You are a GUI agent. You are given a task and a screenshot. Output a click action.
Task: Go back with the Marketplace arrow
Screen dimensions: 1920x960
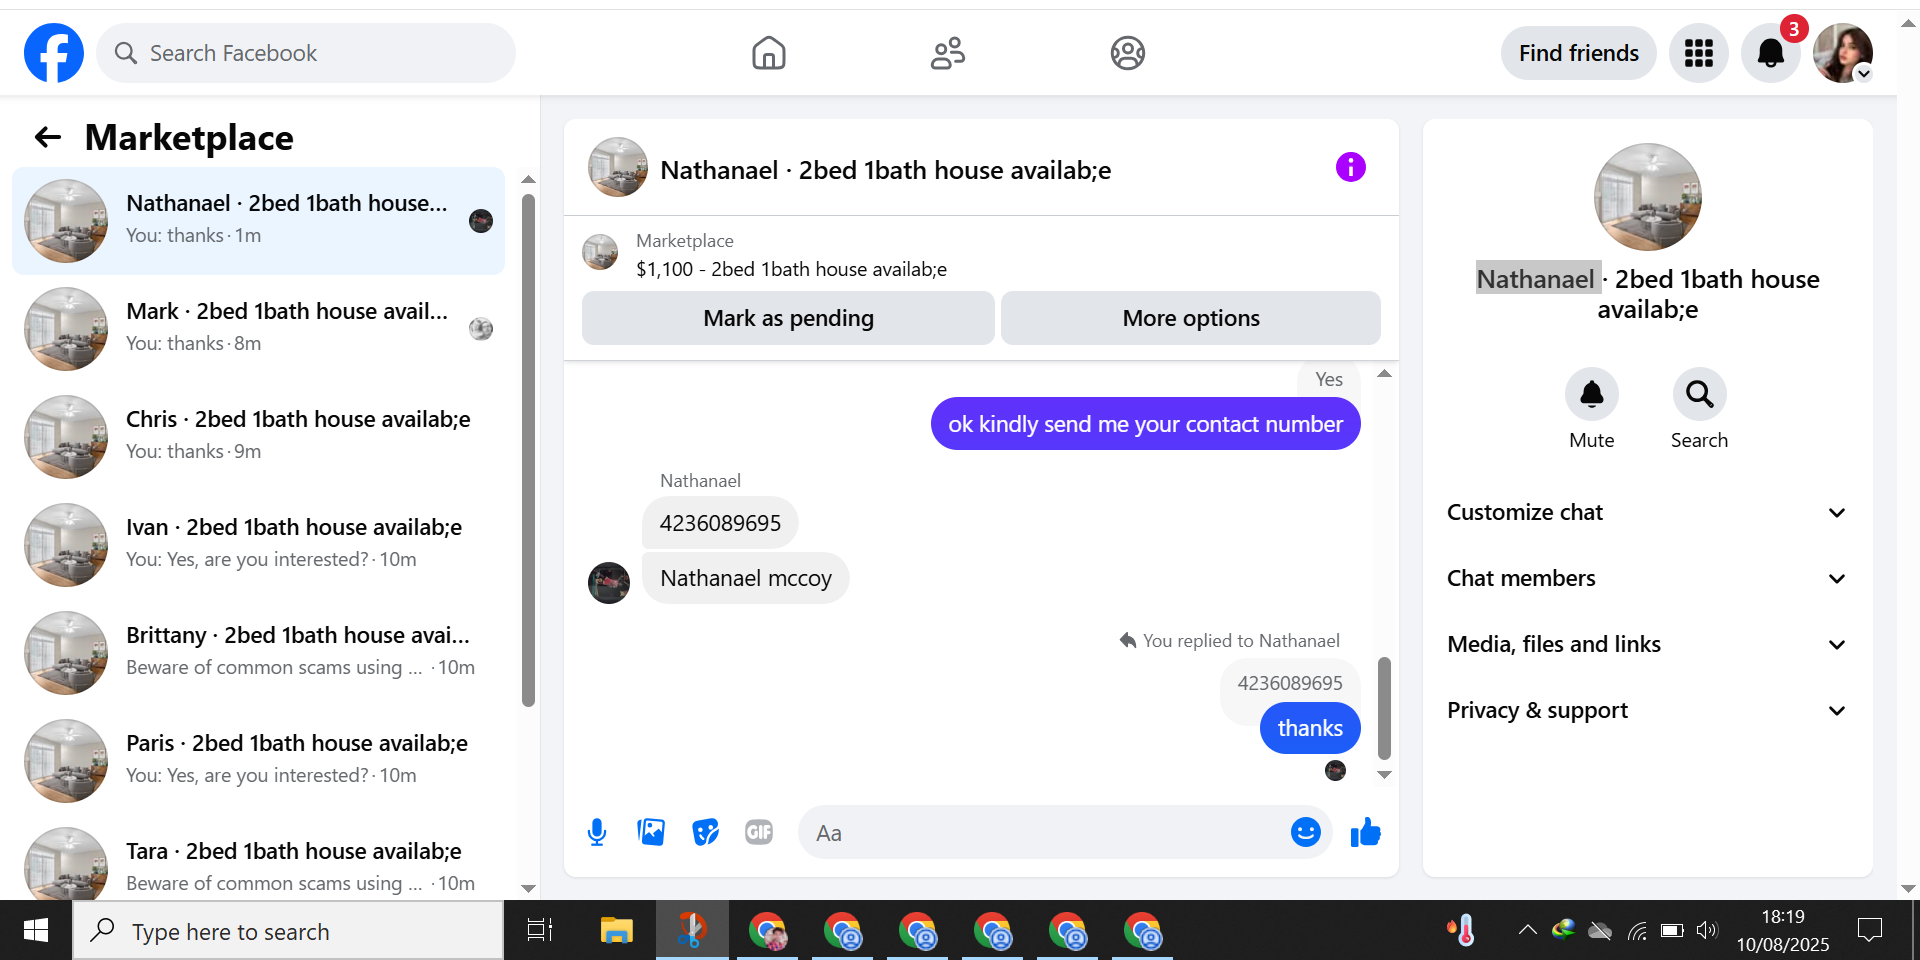tap(48, 137)
